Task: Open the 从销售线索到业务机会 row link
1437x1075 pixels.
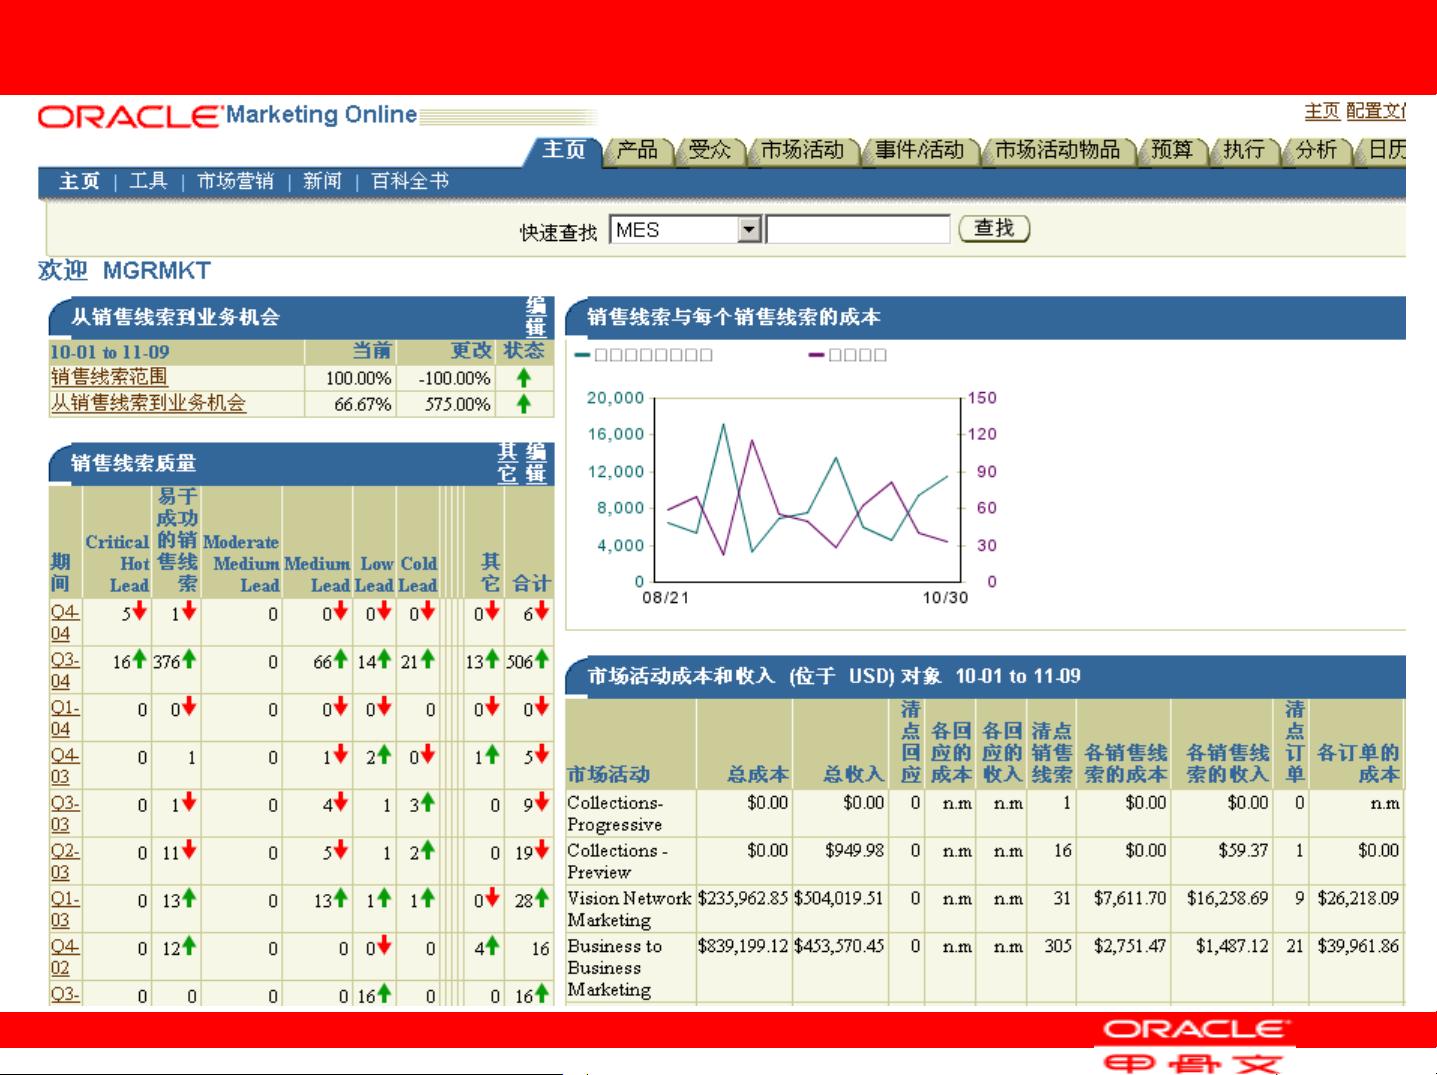Action: pos(148,403)
